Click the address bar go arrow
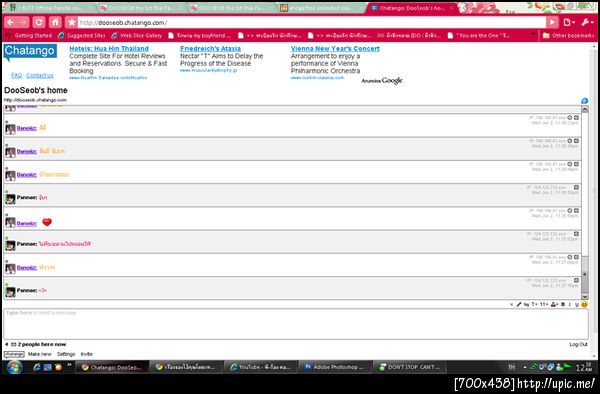Viewport: 600px width, 394px height. pyautogui.click(x=552, y=23)
